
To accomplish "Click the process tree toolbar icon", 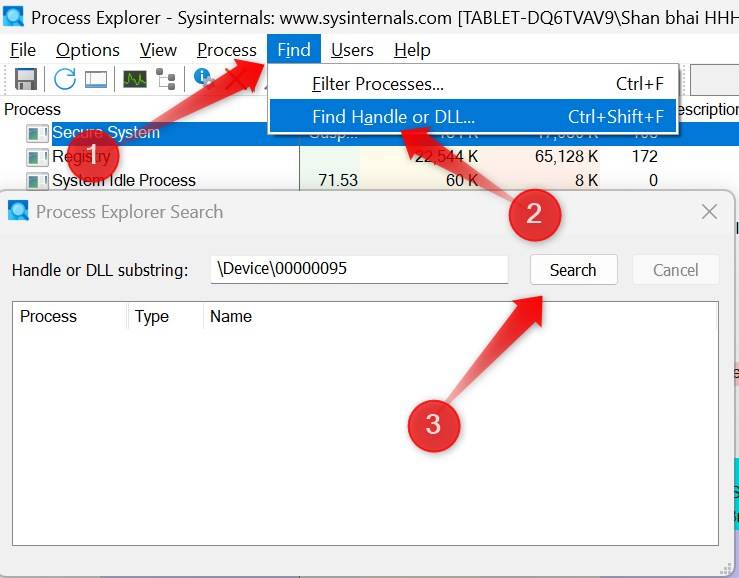I will coord(166,80).
